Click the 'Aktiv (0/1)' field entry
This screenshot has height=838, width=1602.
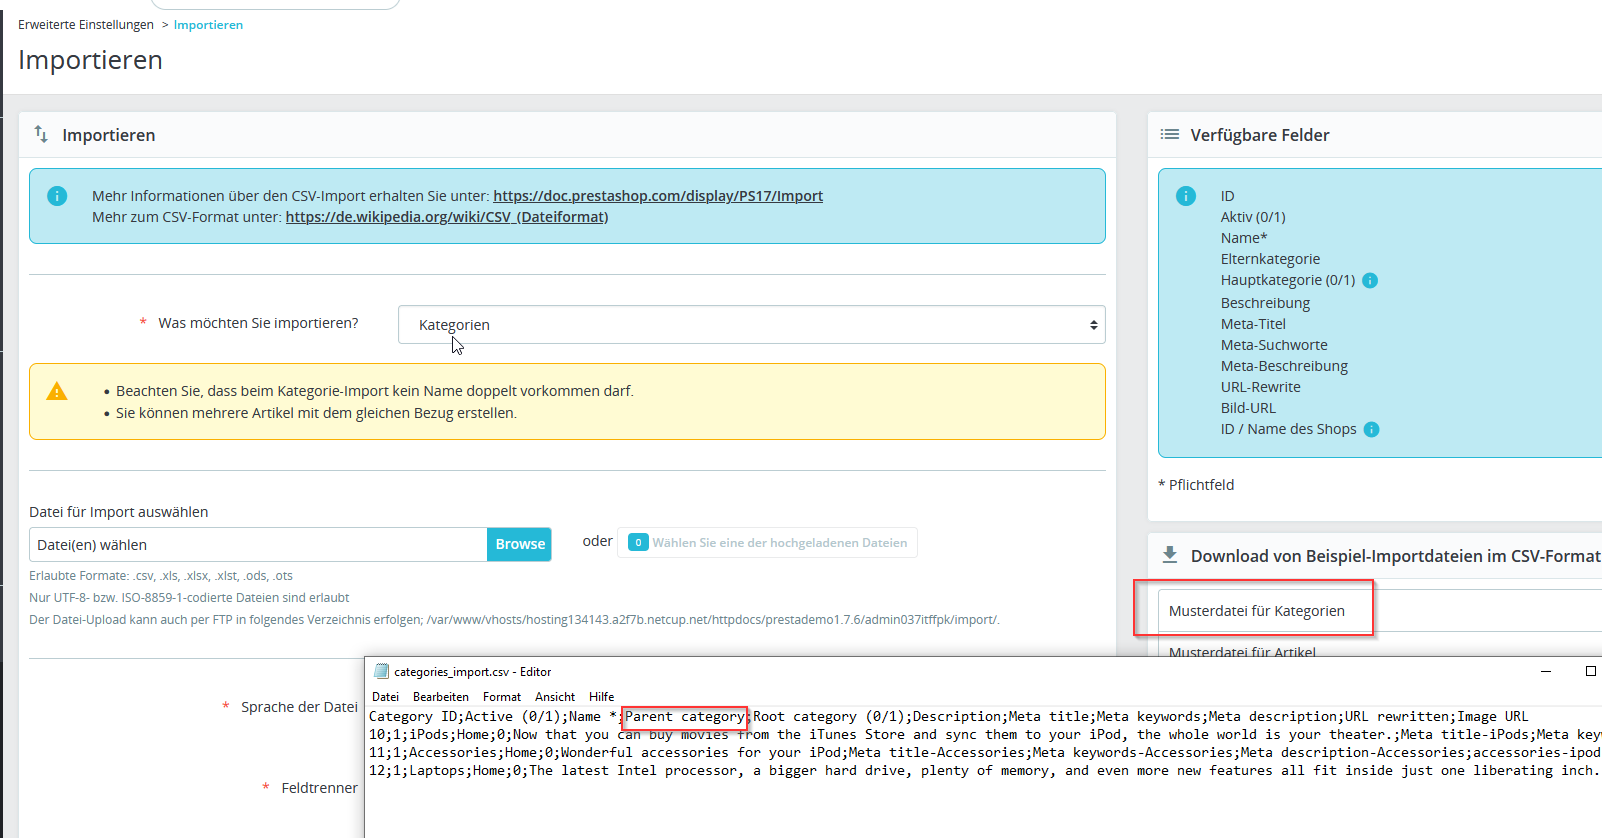coord(1253,217)
